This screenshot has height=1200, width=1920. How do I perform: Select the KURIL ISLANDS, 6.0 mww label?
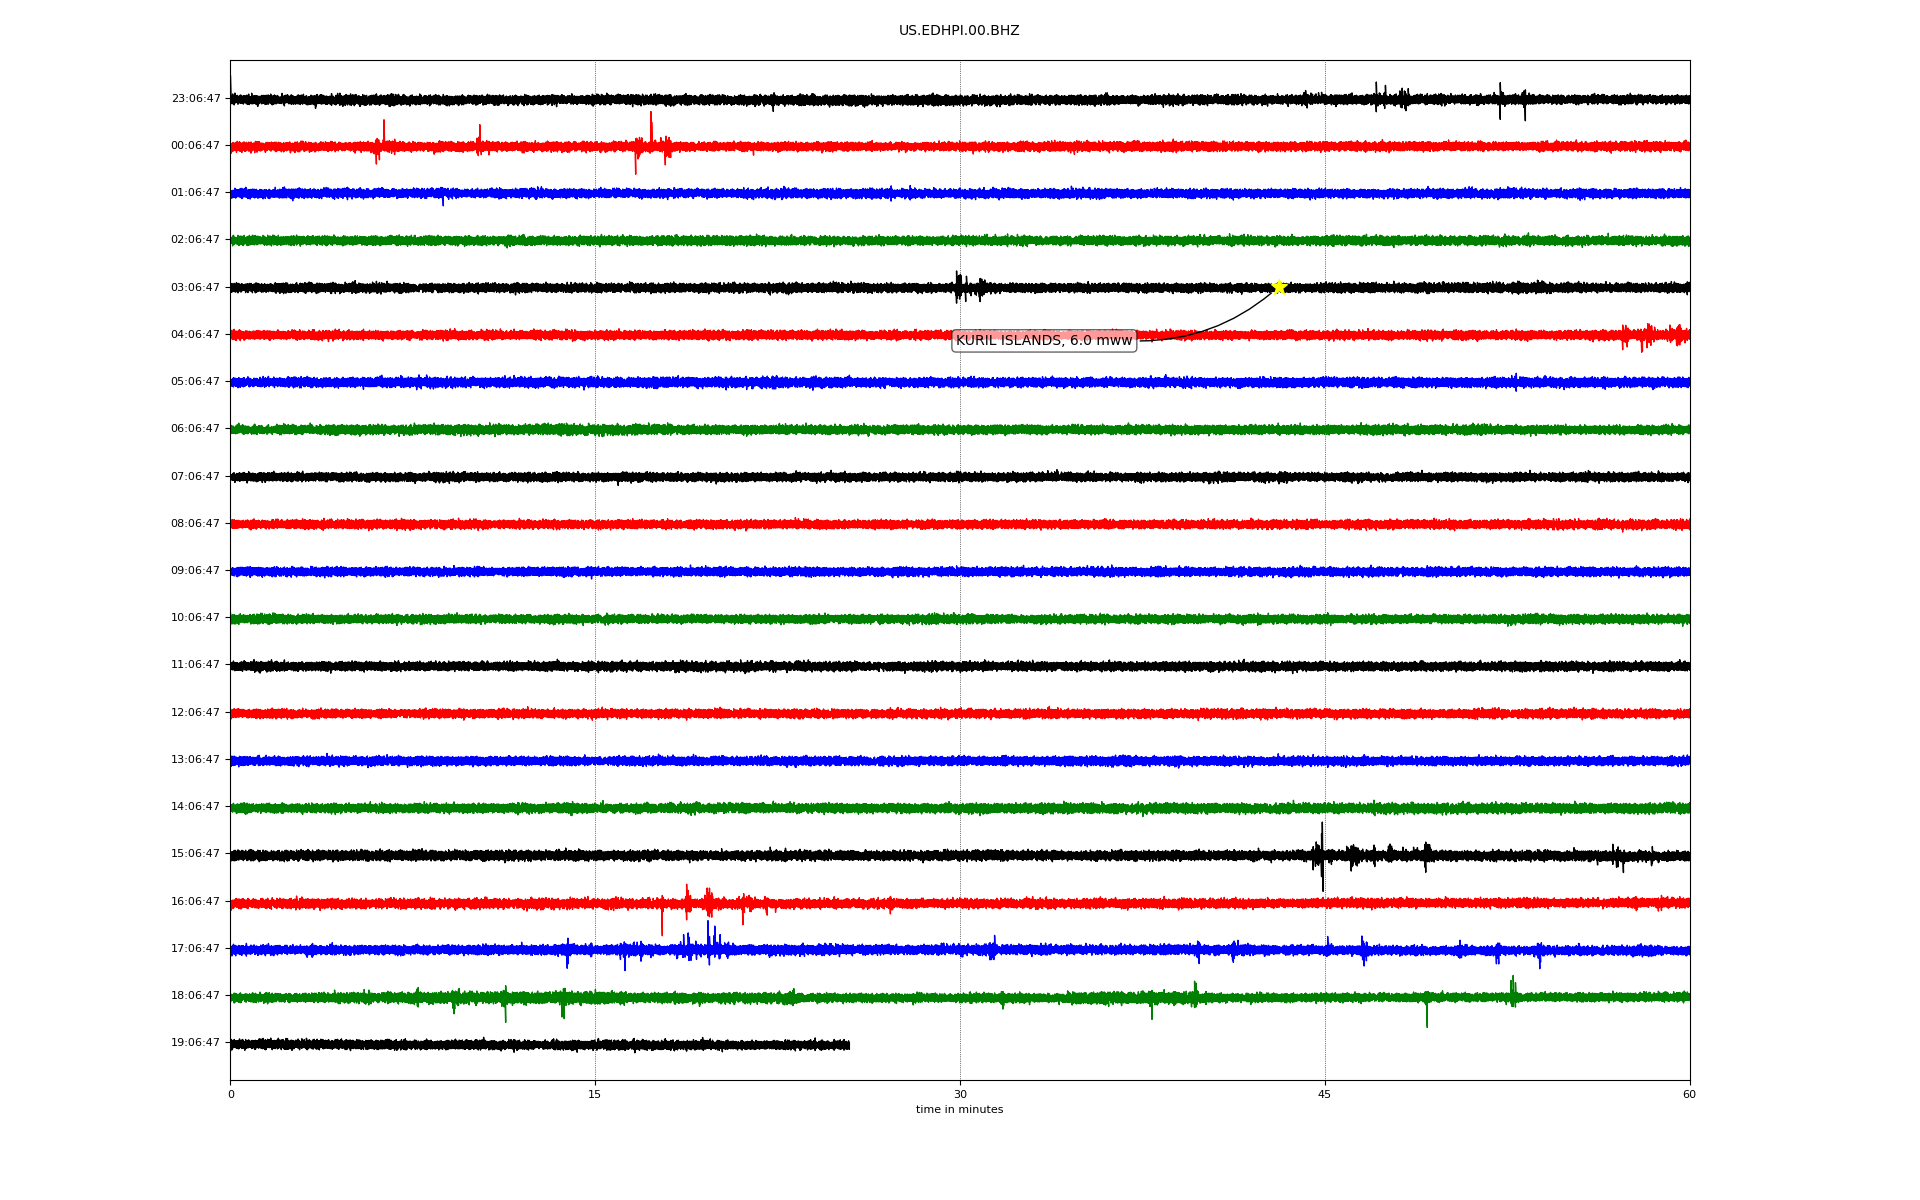click(x=1044, y=341)
